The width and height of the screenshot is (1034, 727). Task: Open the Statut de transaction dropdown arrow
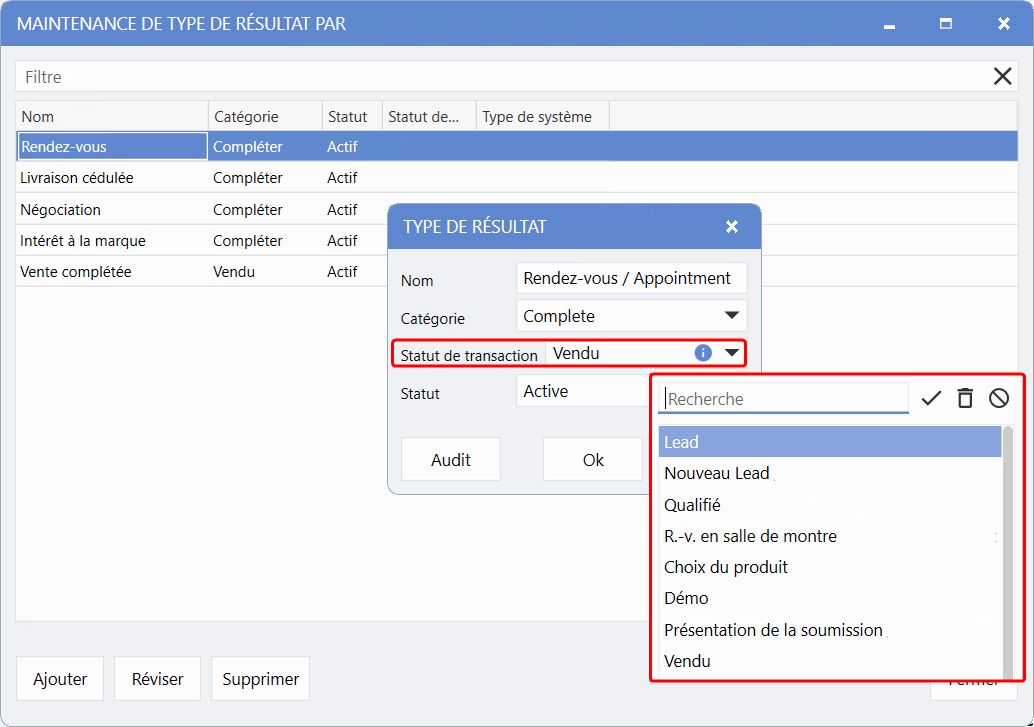click(x=732, y=353)
